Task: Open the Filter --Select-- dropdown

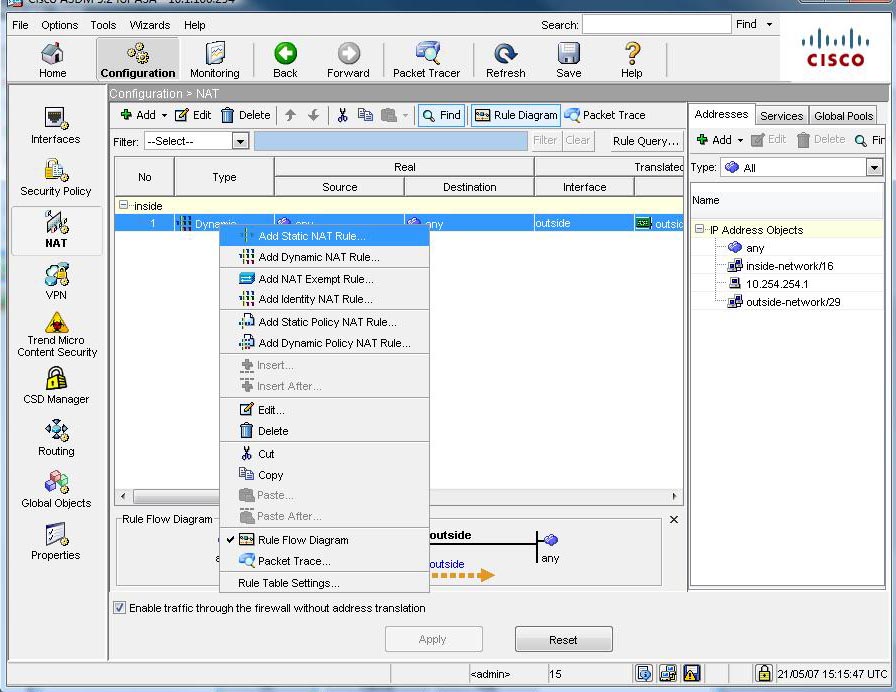Action: pos(241,141)
